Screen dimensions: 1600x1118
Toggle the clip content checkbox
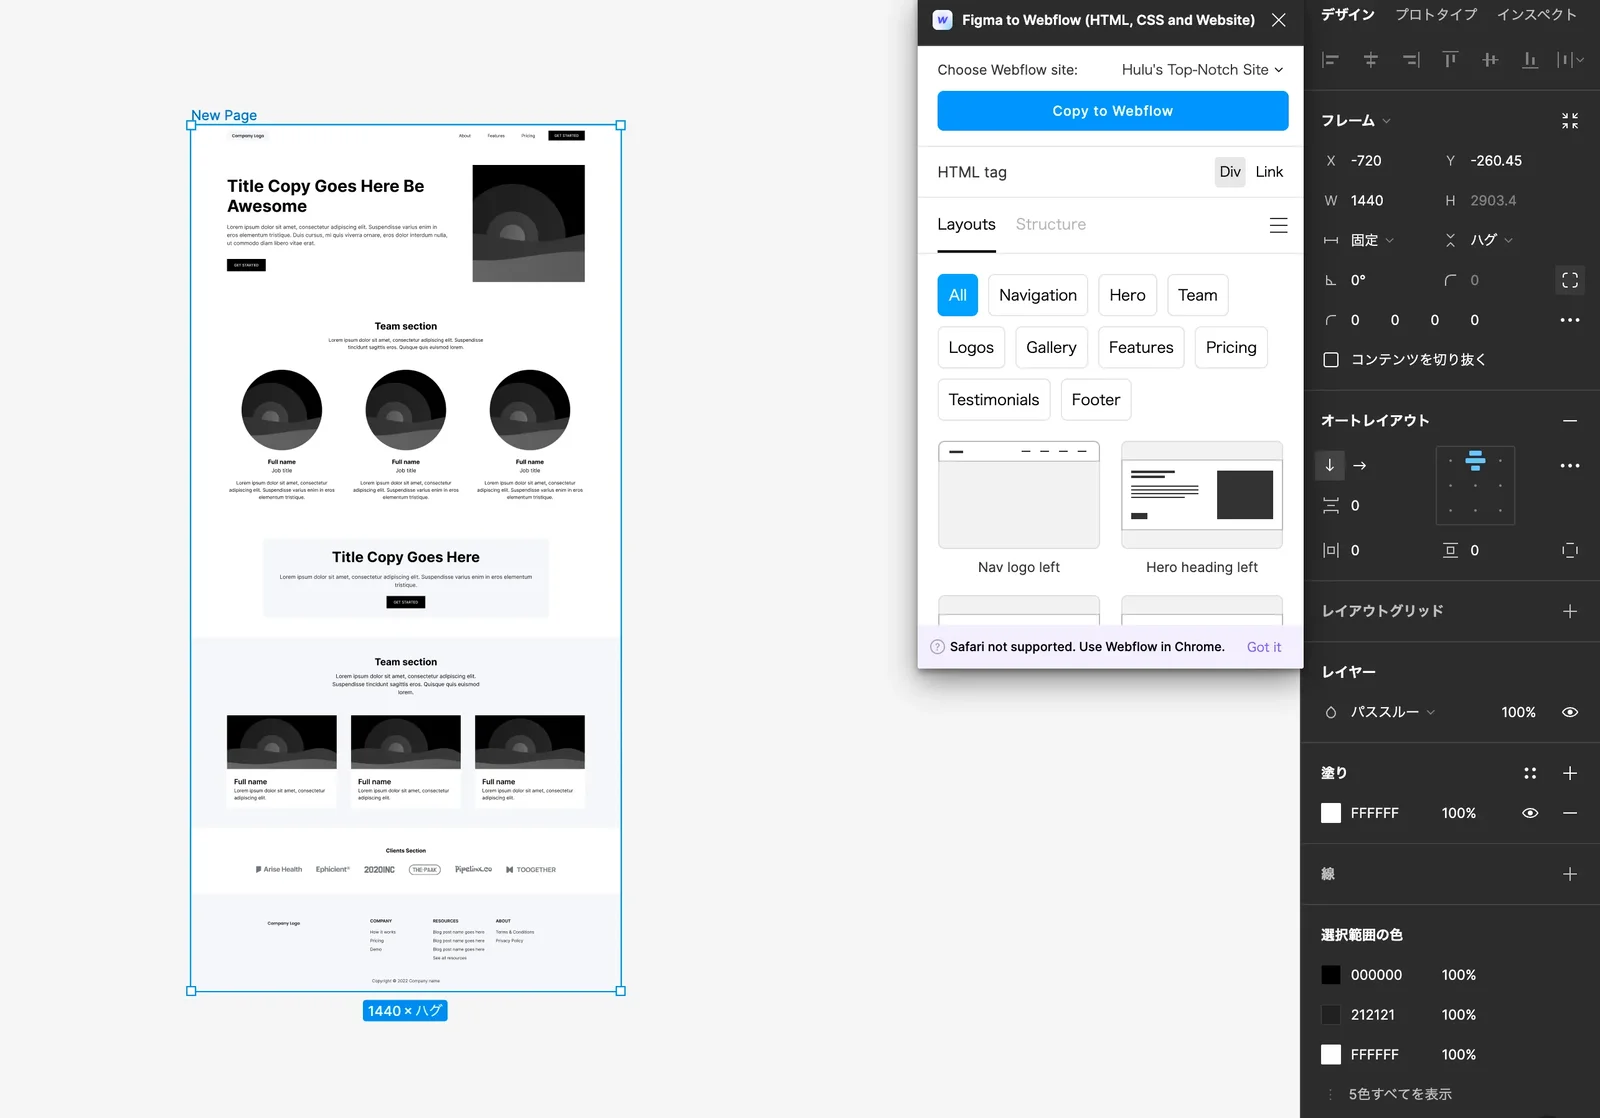coord(1331,360)
